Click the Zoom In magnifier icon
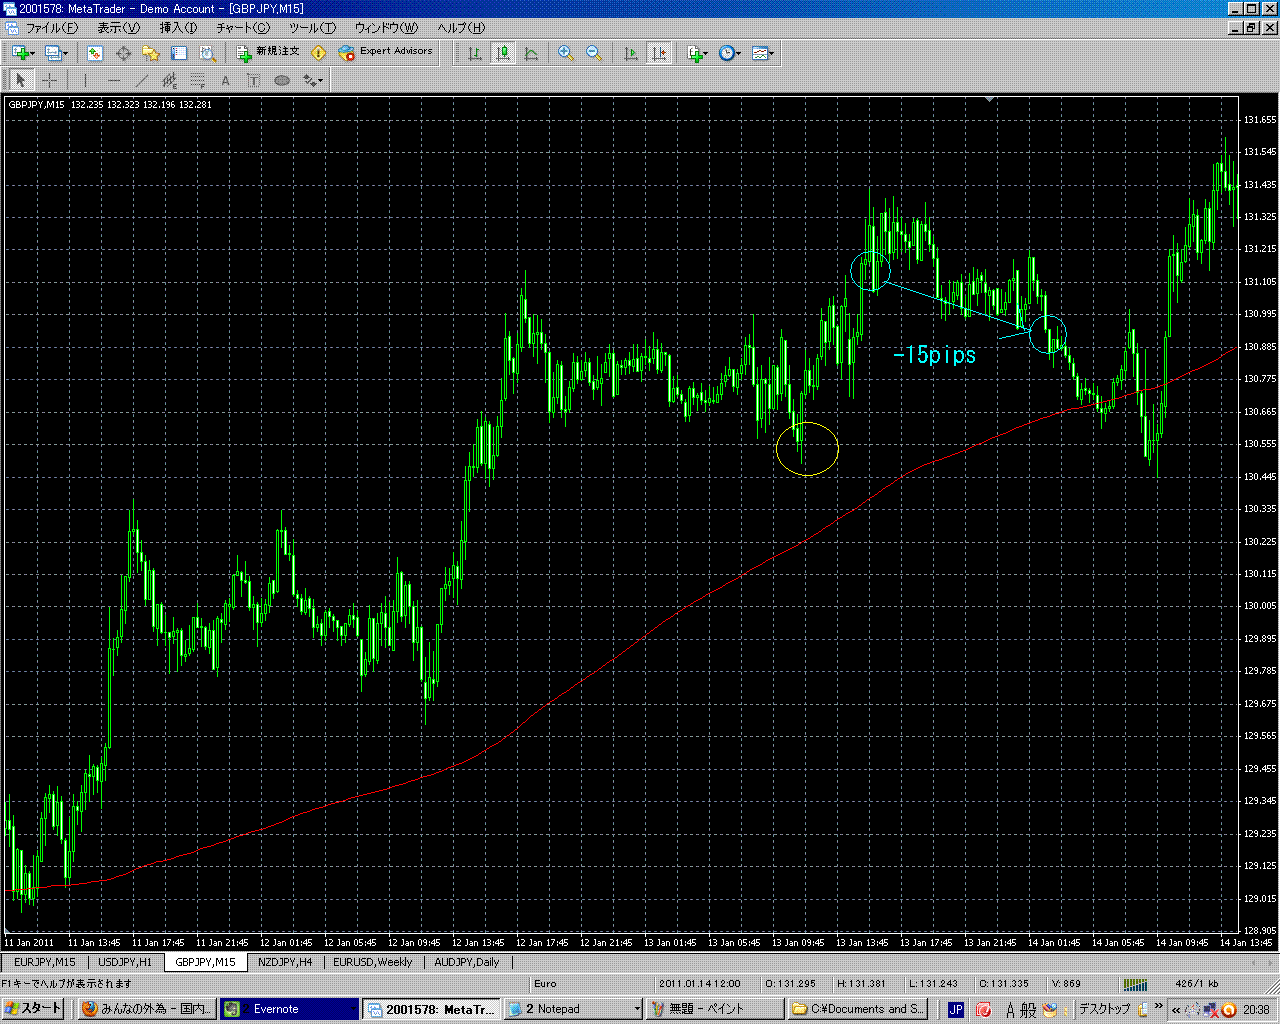Image resolution: width=1280 pixels, height=1024 pixels. click(566, 53)
